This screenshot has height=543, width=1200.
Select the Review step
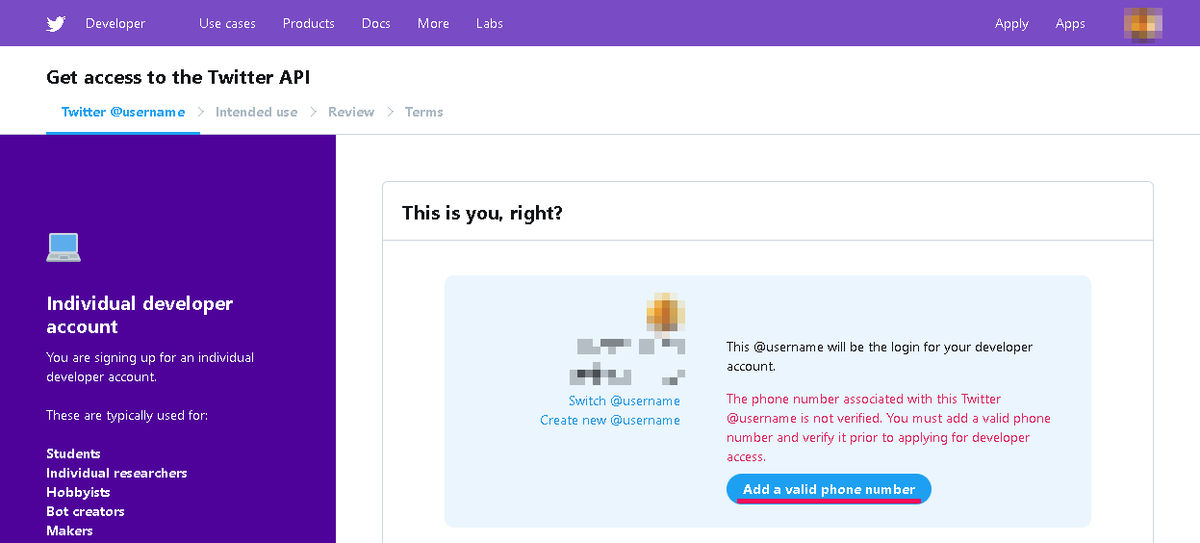(351, 112)
